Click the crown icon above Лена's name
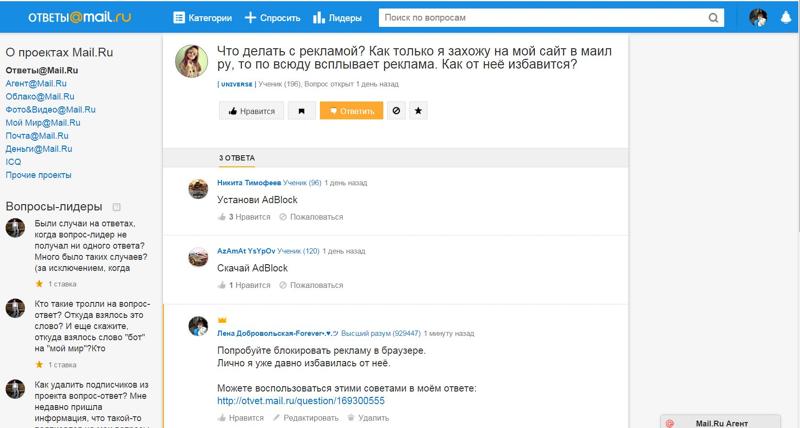Viewport: 800px width, 428px height. click(222, 320)
